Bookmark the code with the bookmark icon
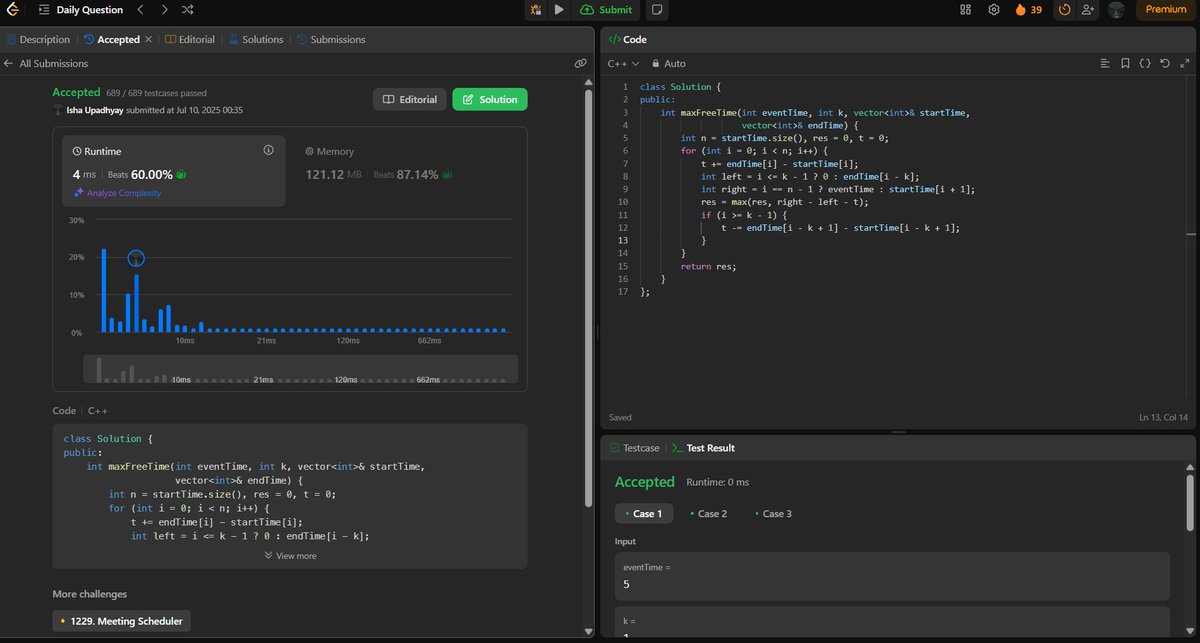This screenshot has width=1200, height=643. (x=1126, y=62)
